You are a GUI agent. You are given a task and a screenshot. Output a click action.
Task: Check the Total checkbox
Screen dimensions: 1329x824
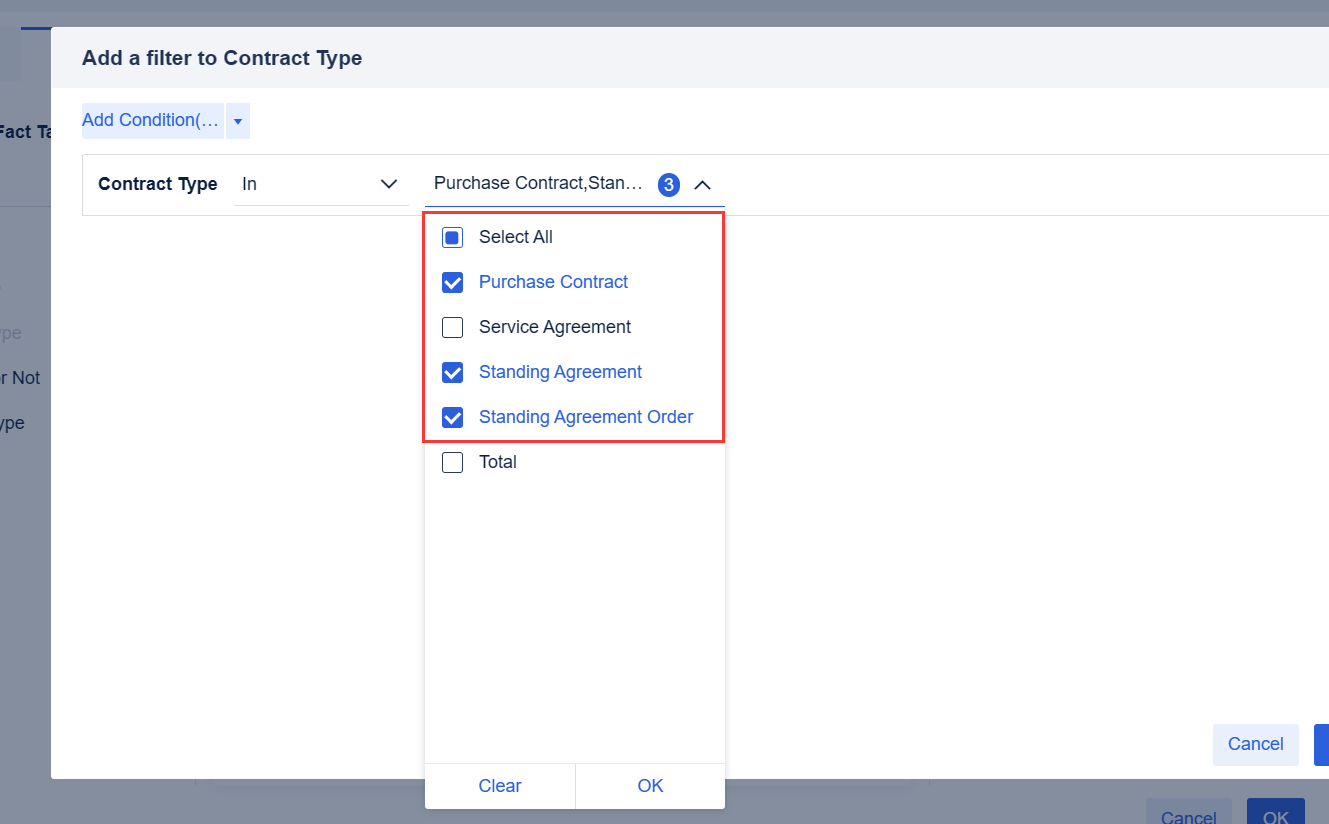tap(453, 463)
